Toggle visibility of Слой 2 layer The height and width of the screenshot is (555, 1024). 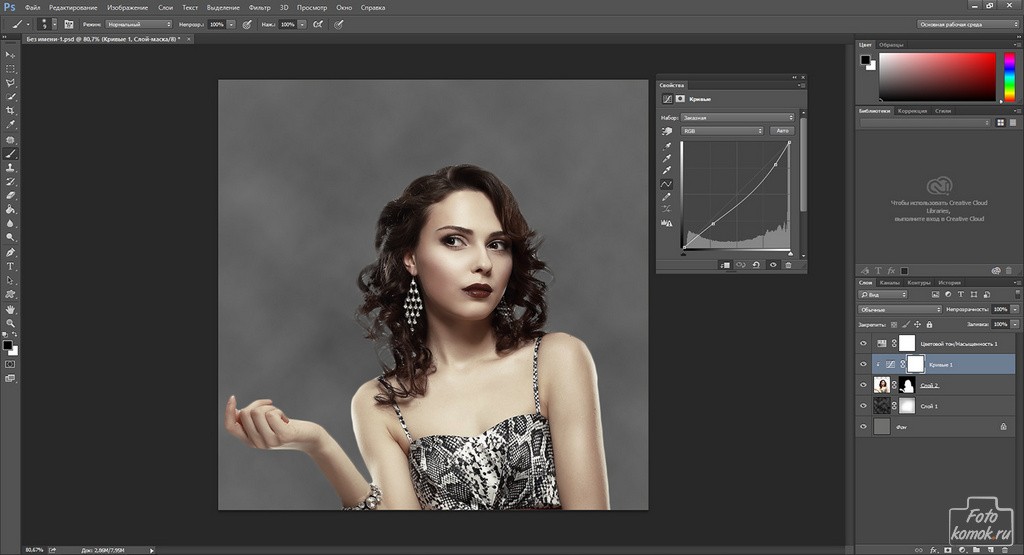(863, 385)
